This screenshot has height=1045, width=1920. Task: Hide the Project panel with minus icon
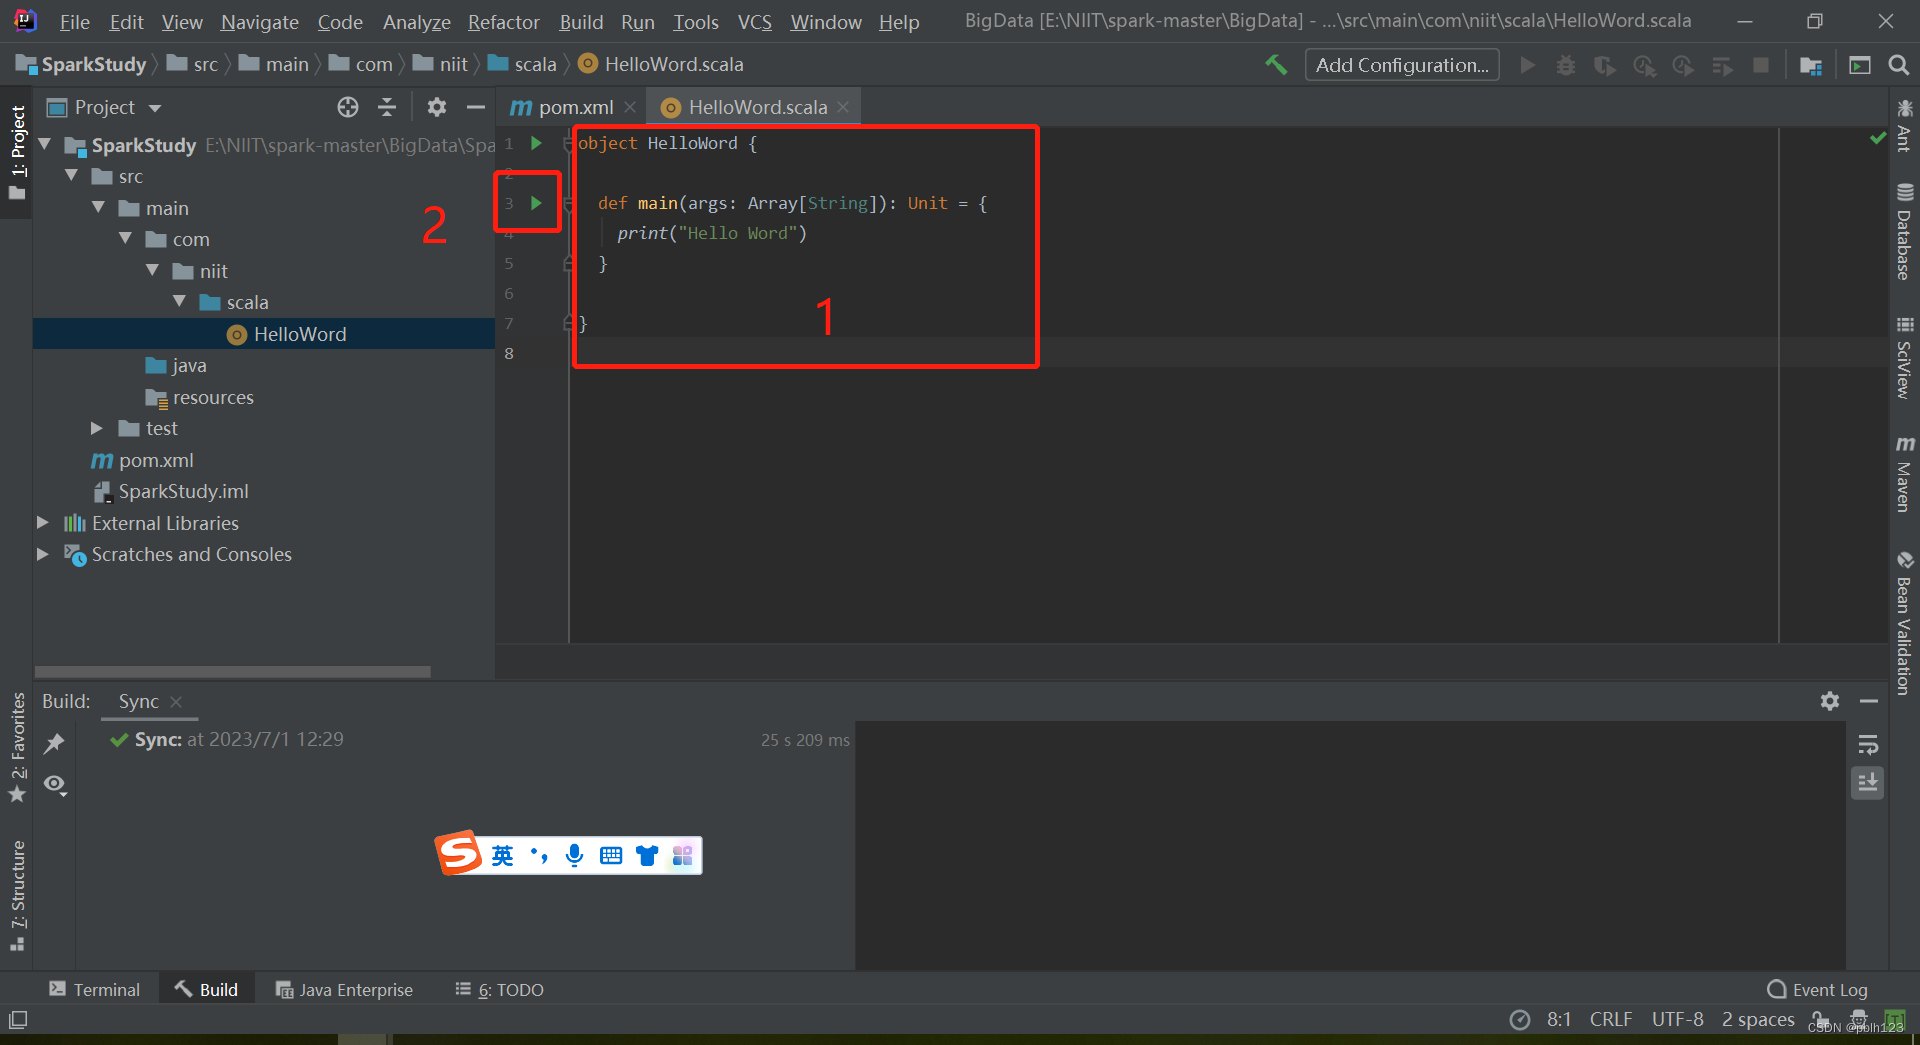pos(476,107)
